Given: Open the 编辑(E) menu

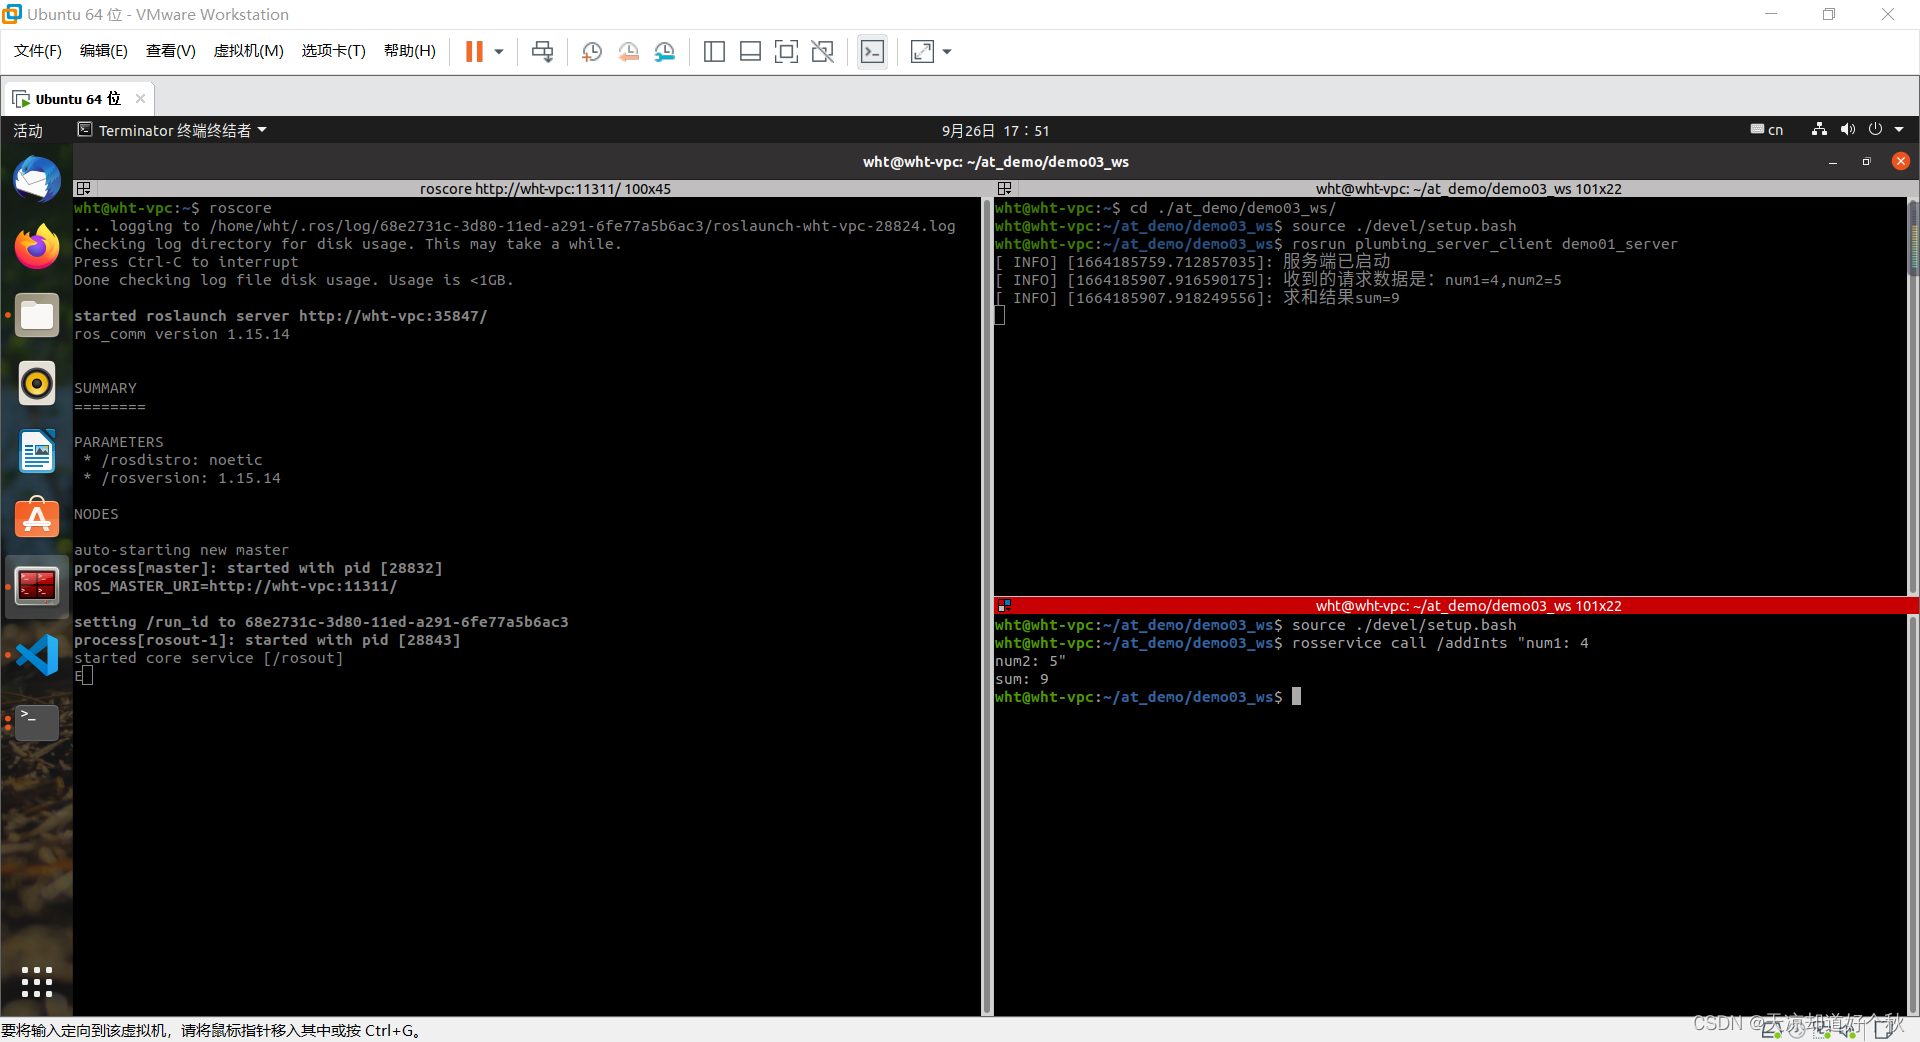Looking at the screenshot, I should [x=104, y=51].
